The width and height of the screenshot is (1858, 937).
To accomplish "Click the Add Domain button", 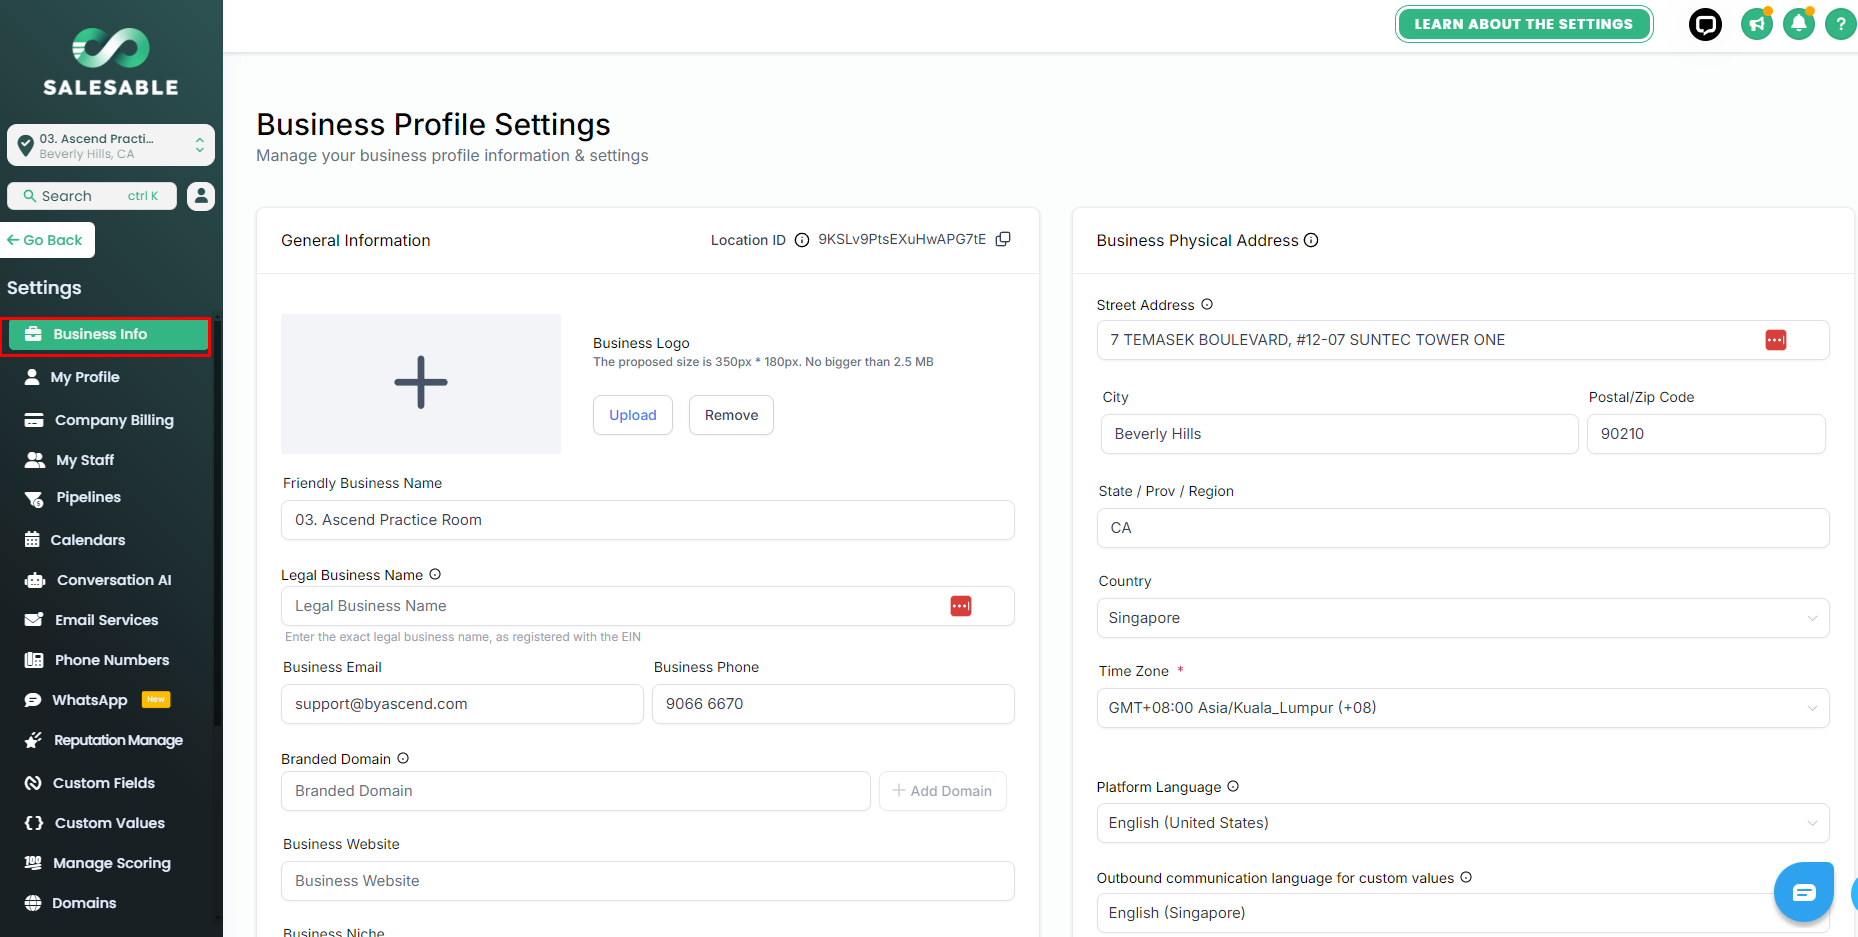I will (943, 791).
